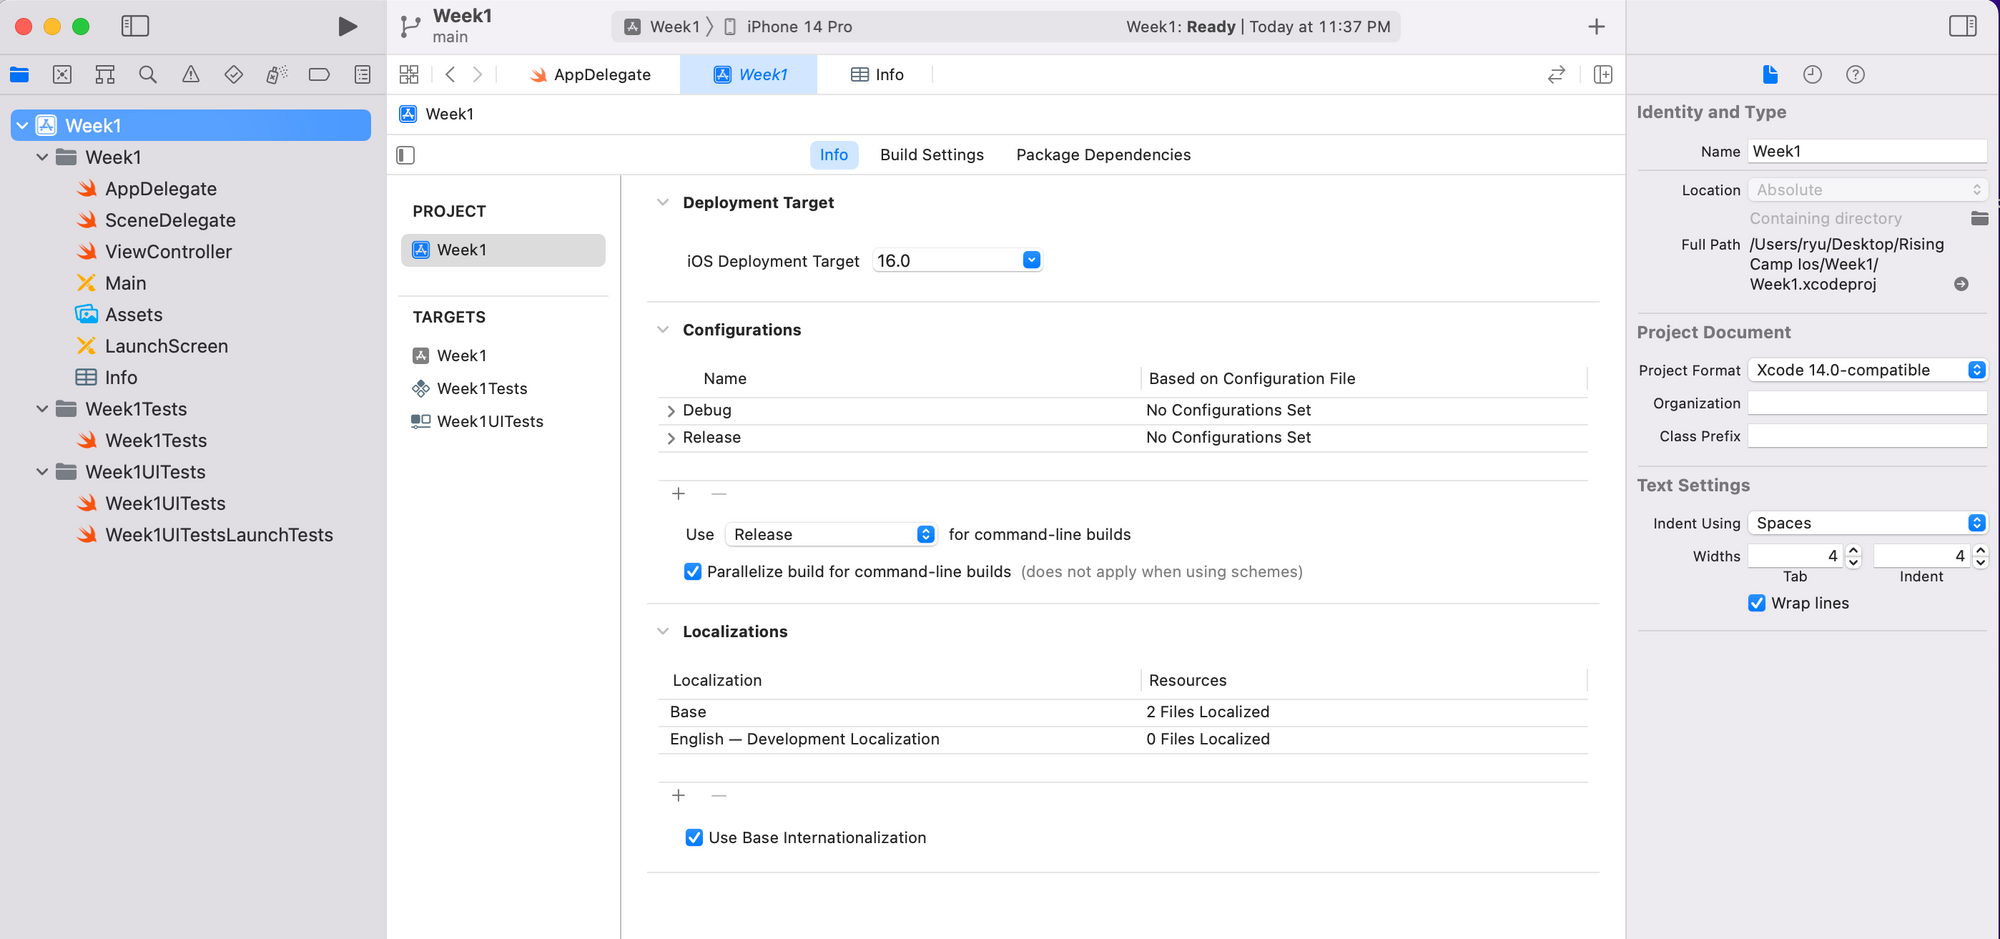Open related items grid menu
The width and height of the screenshot is (2000, 939).
(409, 74)
